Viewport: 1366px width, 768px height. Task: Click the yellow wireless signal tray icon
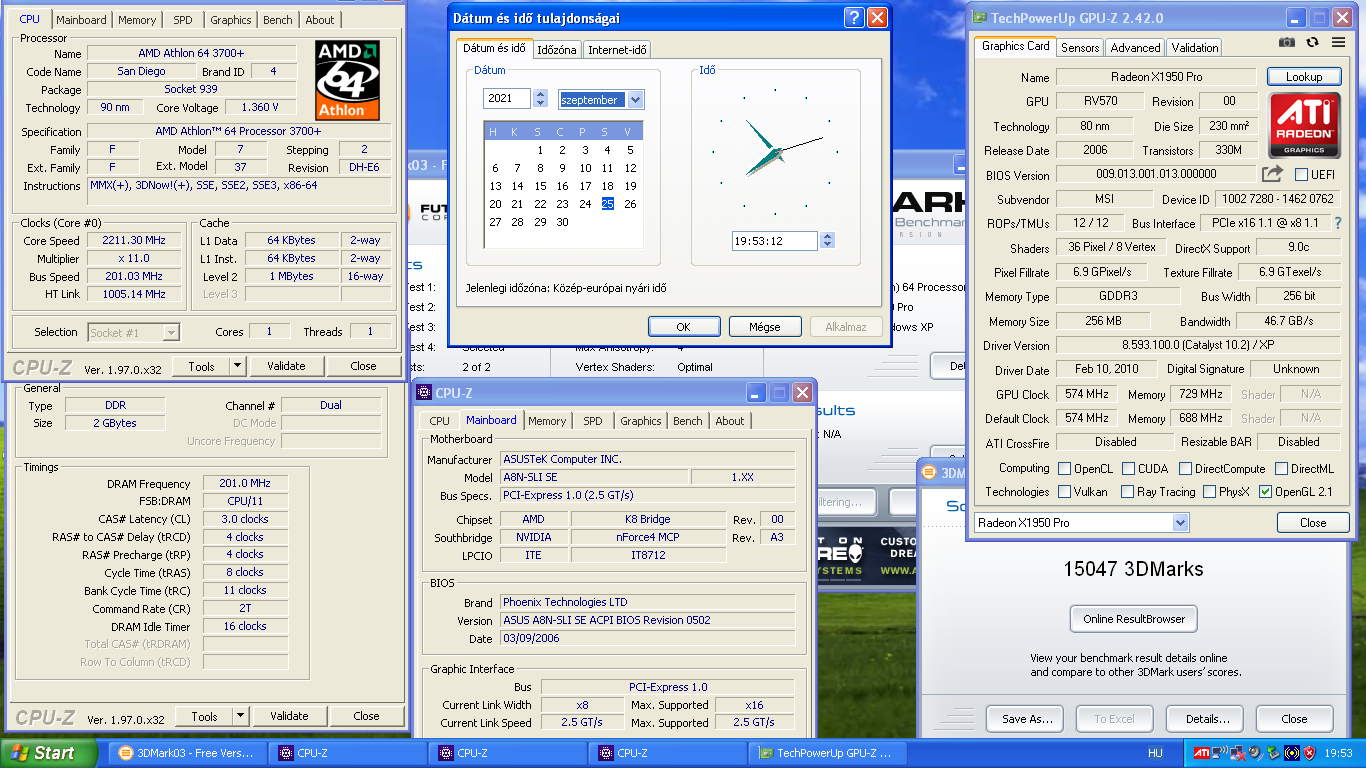(x=1292, y=753)
